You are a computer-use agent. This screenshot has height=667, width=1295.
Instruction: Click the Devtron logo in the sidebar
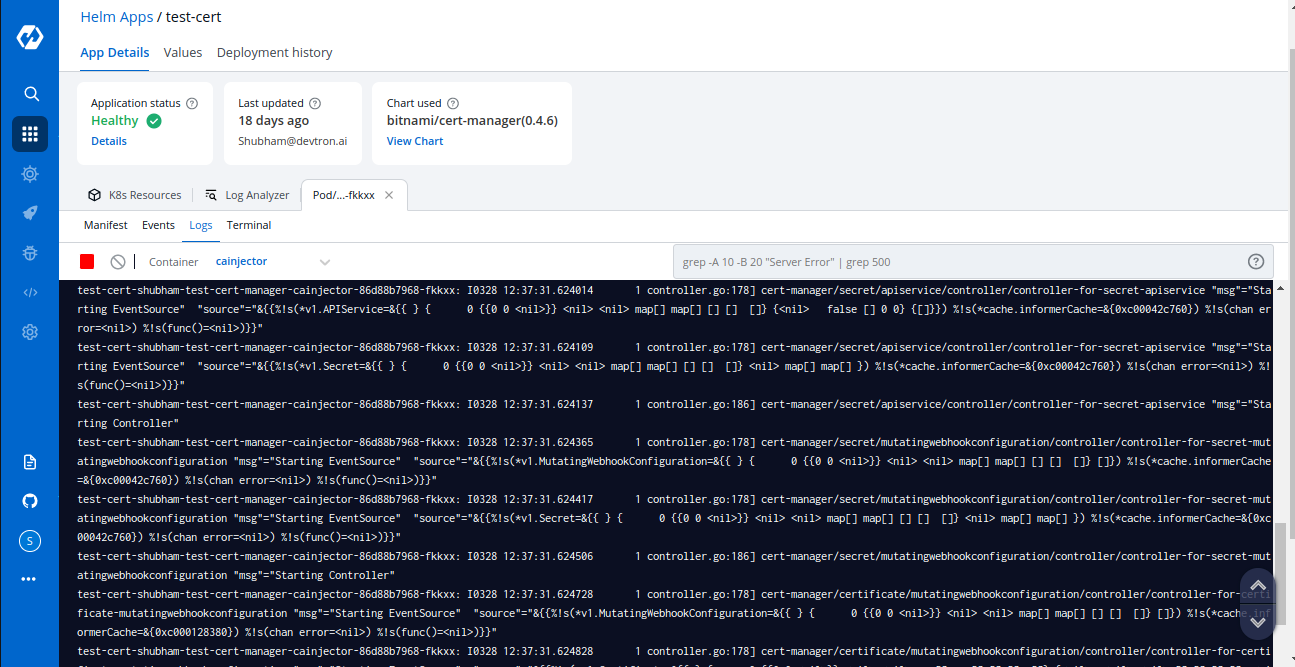pyautogui.click(x=30, y=38)
